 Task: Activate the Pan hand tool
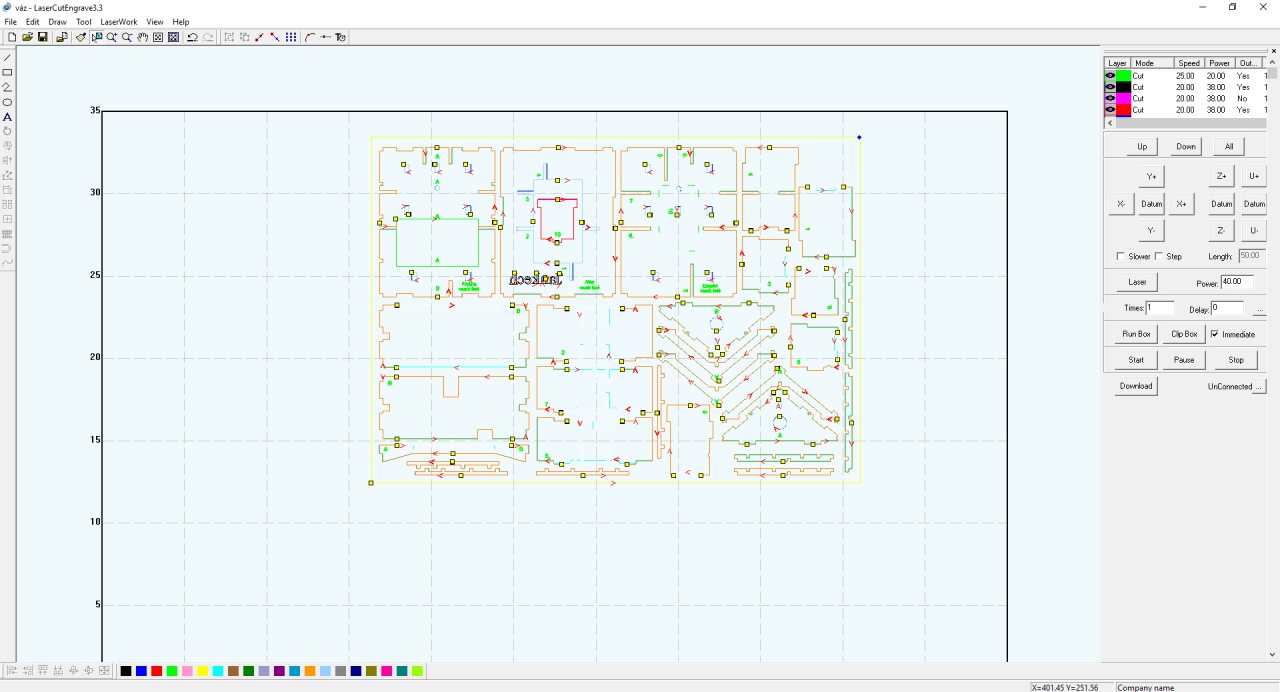(143, 37)
